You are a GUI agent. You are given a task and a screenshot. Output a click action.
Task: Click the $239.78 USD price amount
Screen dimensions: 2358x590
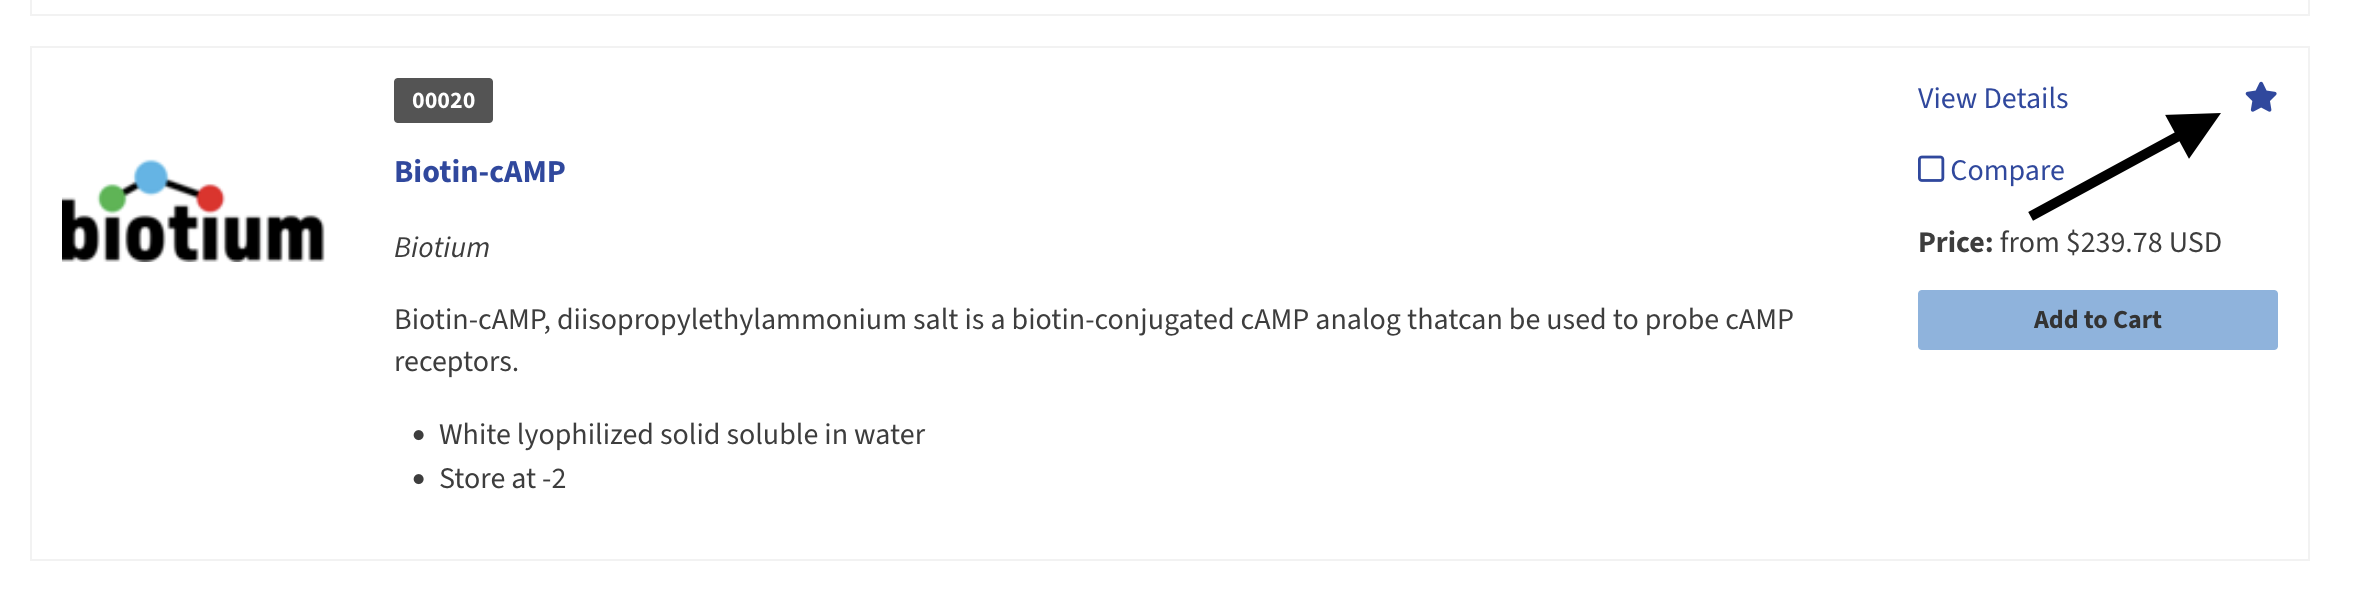coord(2143,242)
